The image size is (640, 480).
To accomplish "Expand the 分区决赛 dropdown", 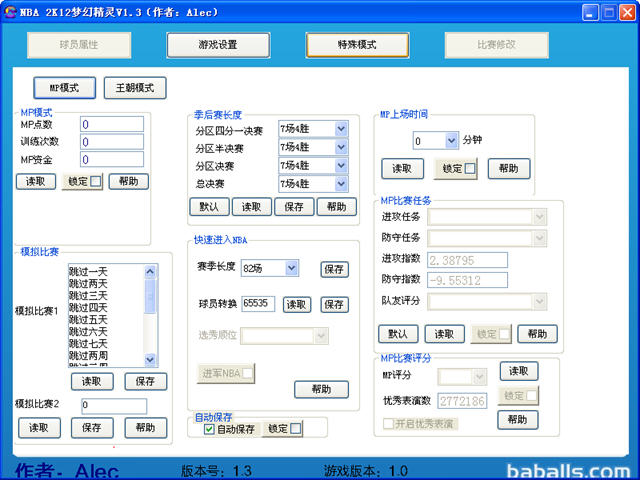I will pyautogui.click(x=341, y=165).
